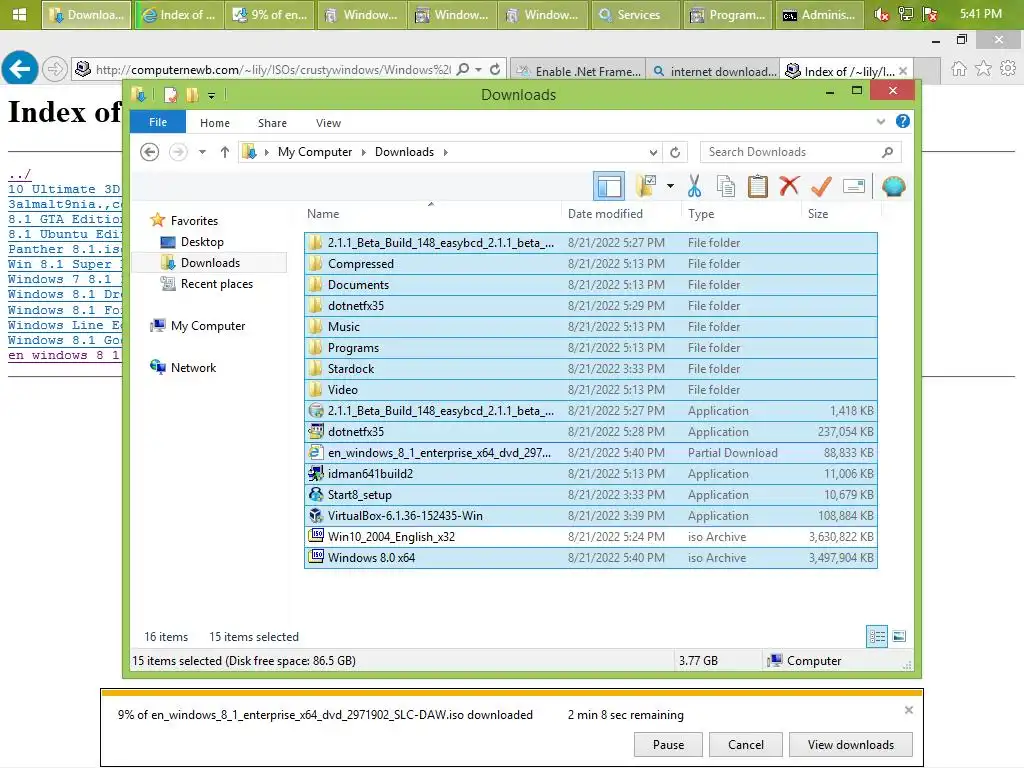Click View downloads button
Viewport: 1024px width, 768px height.
click(x=850, y=744)
